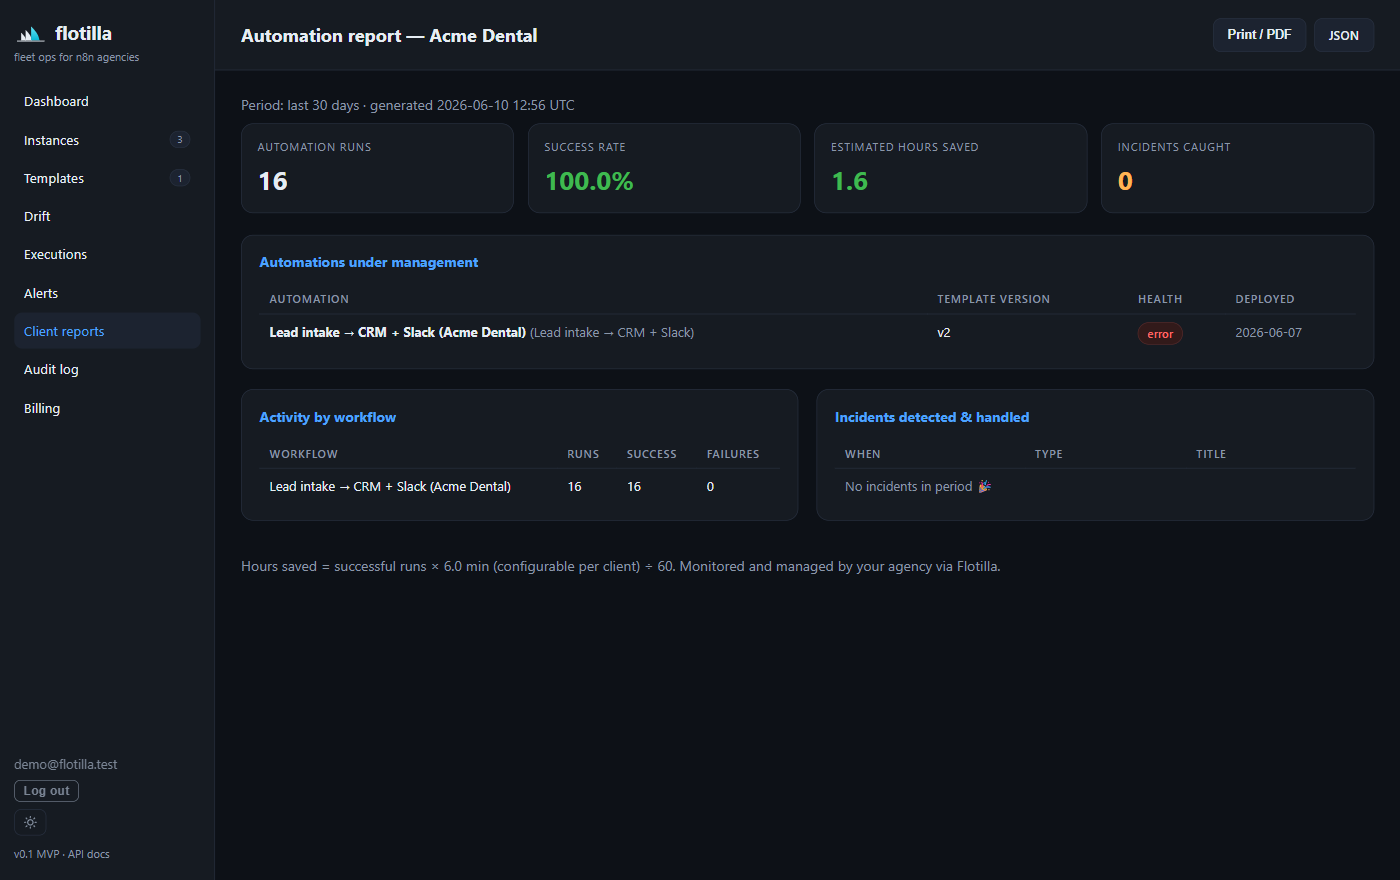
Task: Click the red error health badge
Action: 1160,334
